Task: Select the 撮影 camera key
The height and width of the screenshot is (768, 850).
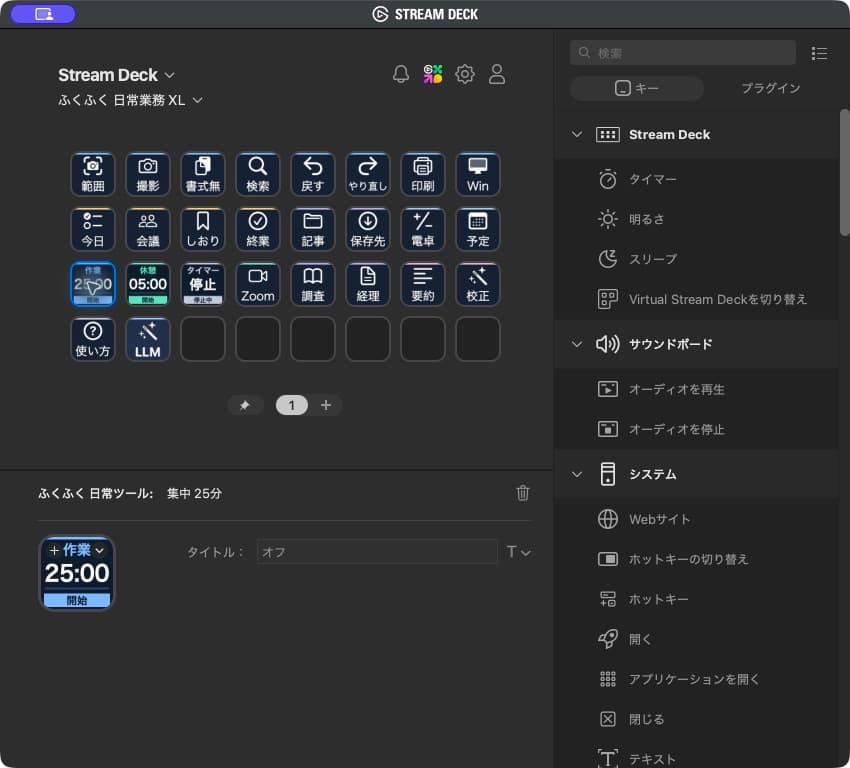Action: (x=148, y=174)
